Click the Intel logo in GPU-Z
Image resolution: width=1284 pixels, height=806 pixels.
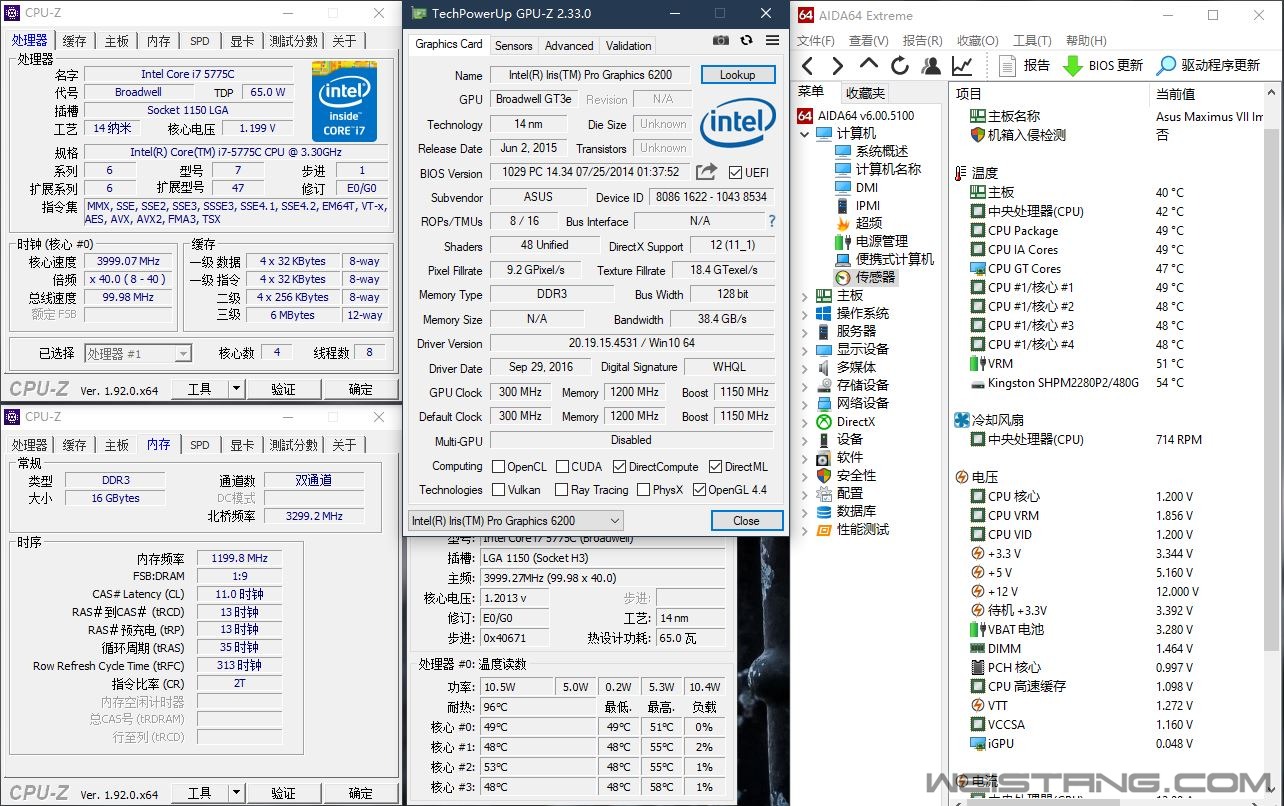tap(738, 123)
